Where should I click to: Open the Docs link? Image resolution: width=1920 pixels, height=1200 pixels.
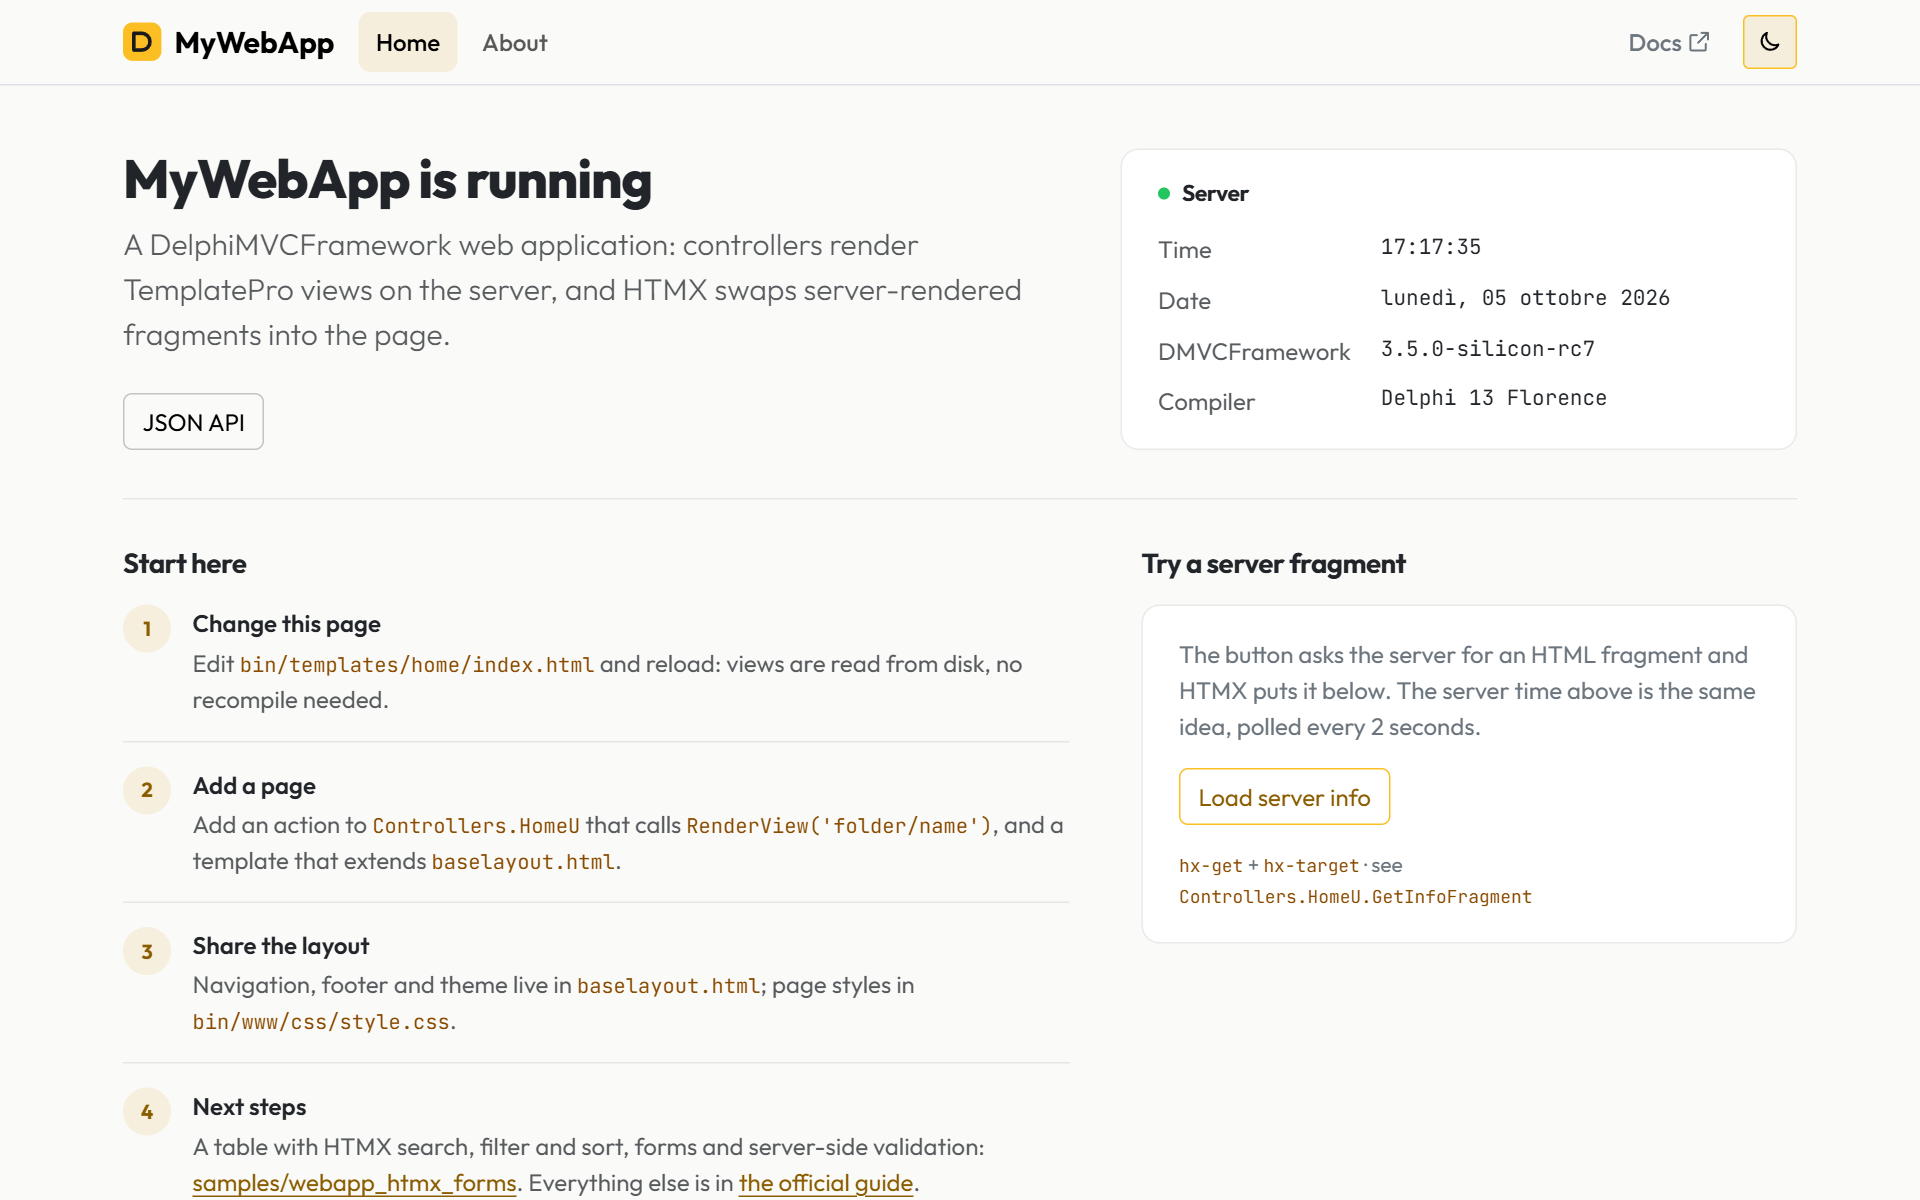(1669, 42)
